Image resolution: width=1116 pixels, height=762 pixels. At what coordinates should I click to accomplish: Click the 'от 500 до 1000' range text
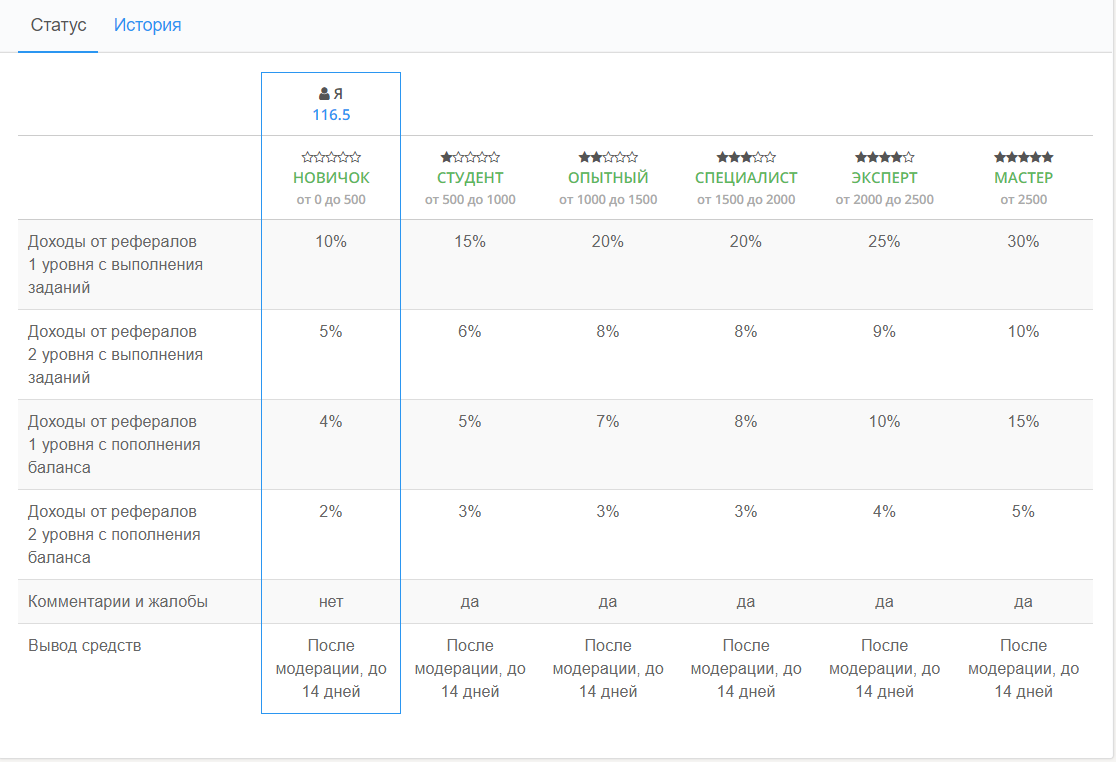[470, 200]
